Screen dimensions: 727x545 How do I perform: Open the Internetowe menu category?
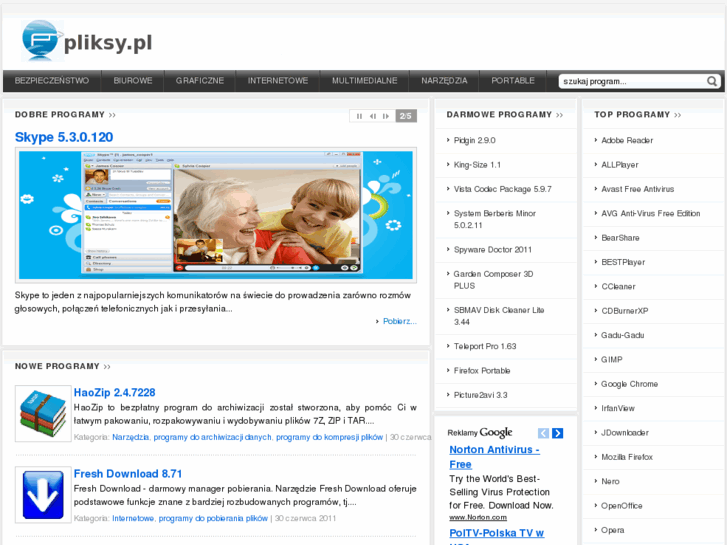point(278,81)
